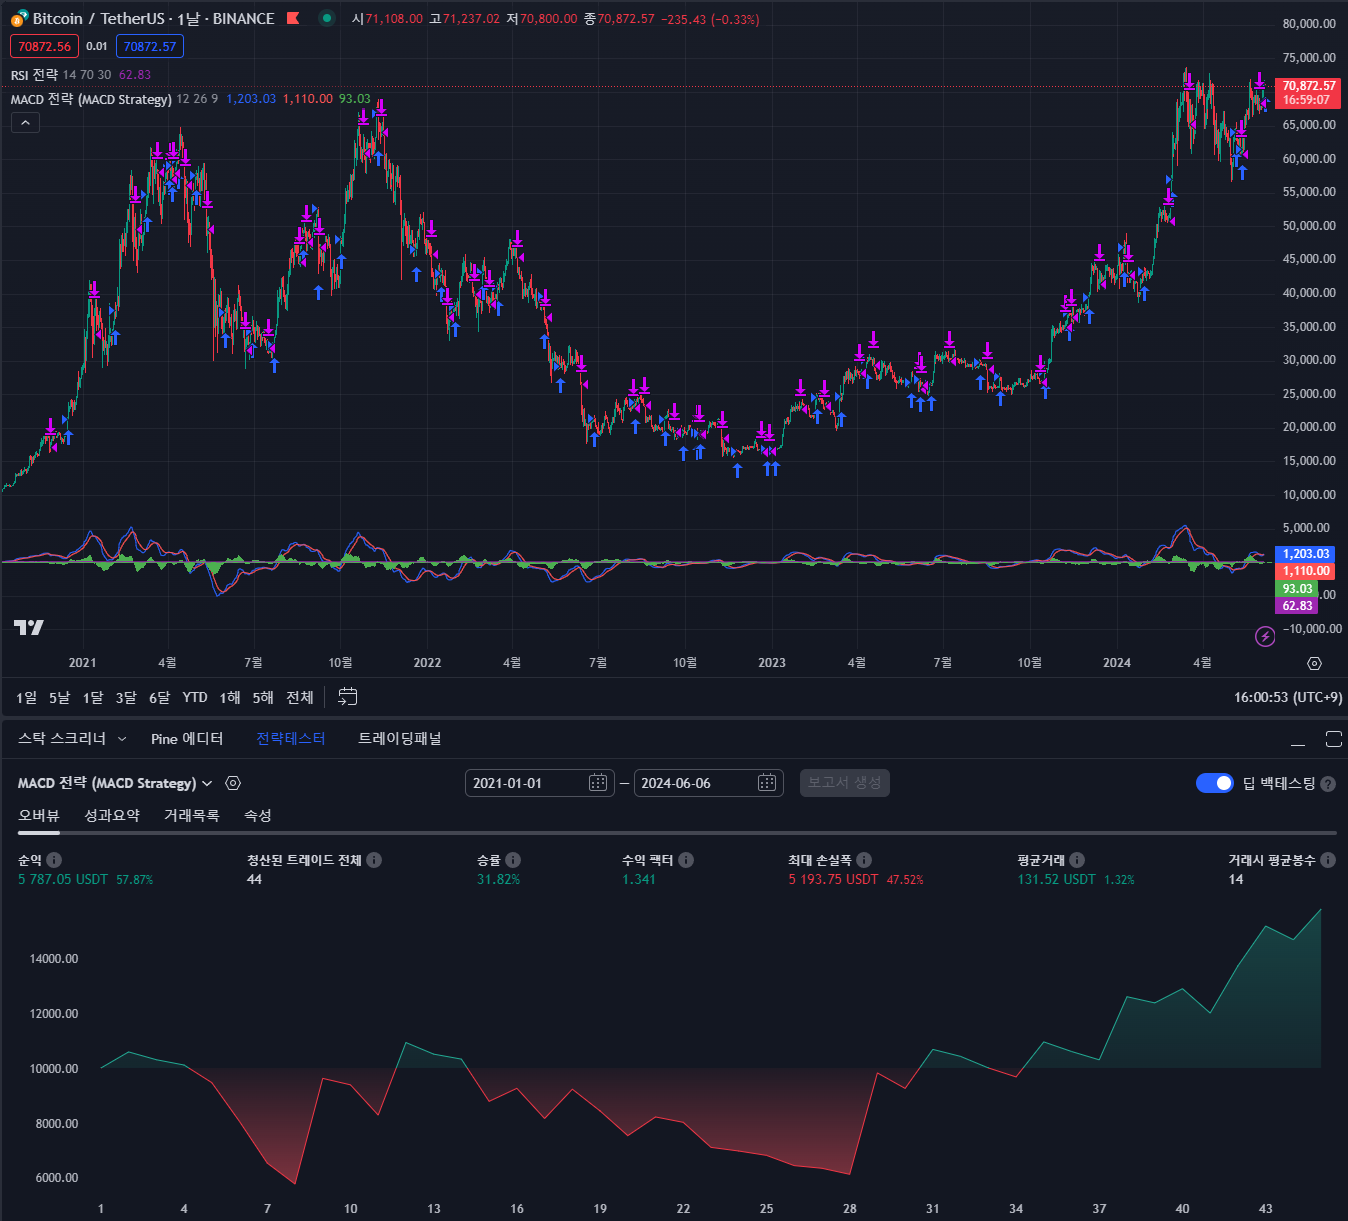The width and height of the screenshot is (1348, 1221).
Task: Click the end date field 2024-06-06
Action: pos(708,783)
